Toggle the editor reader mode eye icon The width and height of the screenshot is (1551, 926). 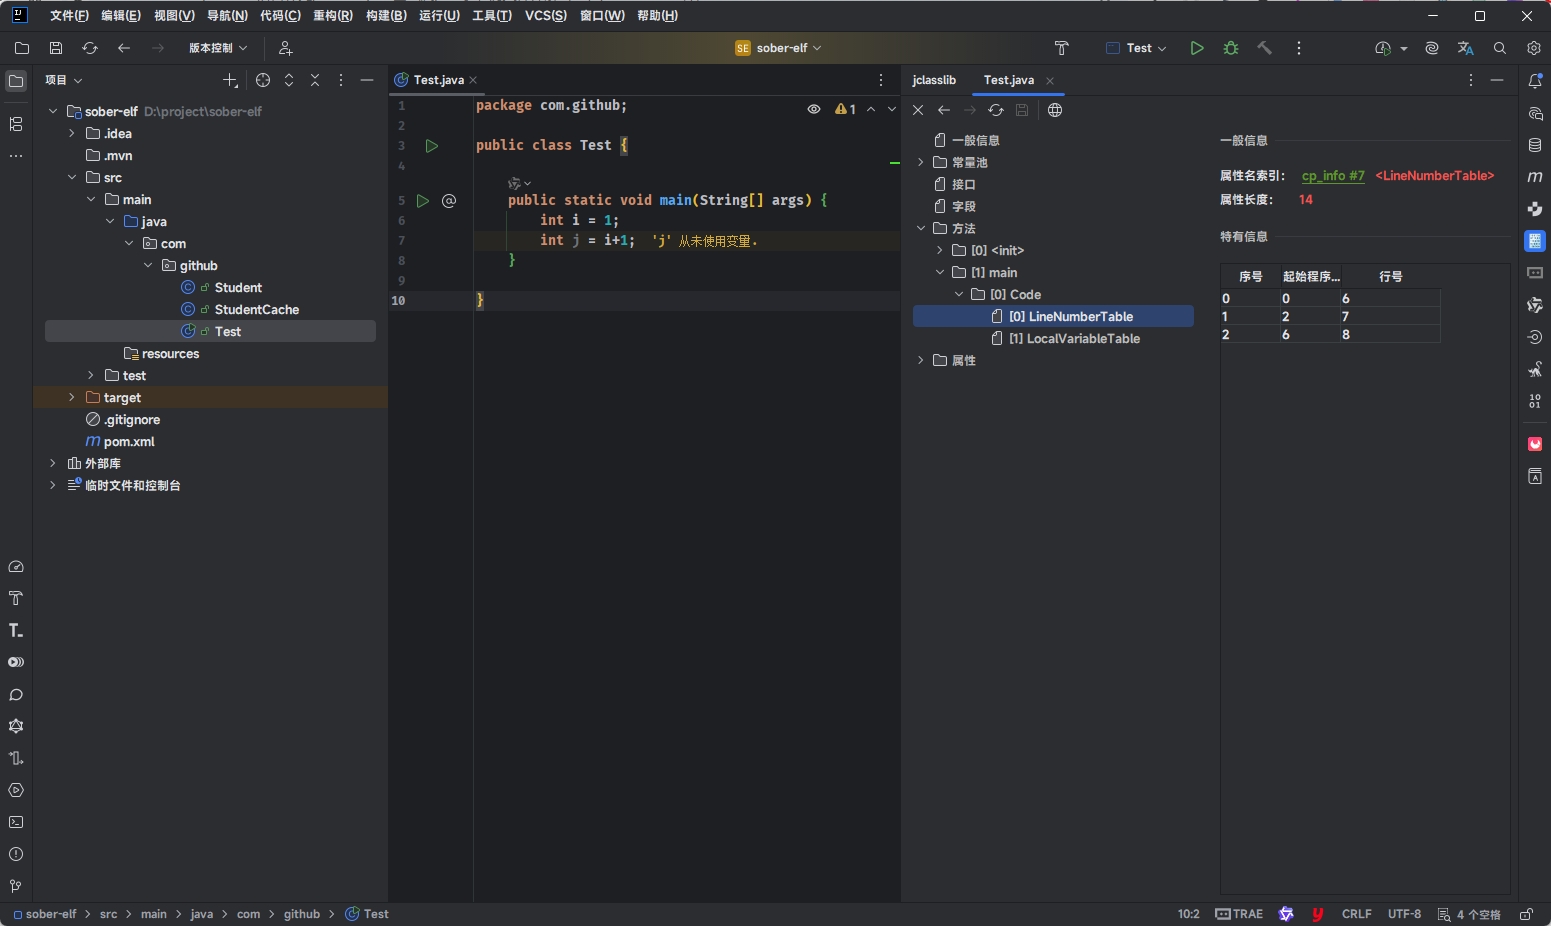point(814,109)
